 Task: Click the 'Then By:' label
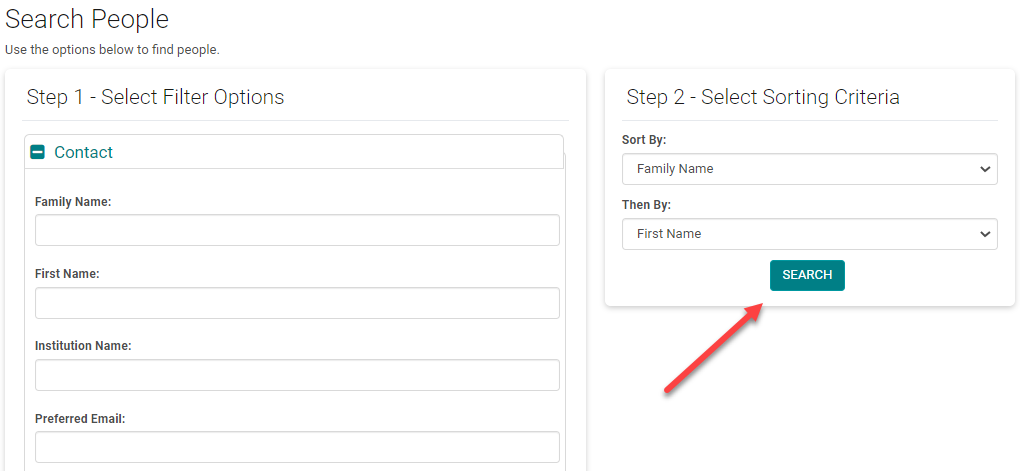(x=646, y=205)
